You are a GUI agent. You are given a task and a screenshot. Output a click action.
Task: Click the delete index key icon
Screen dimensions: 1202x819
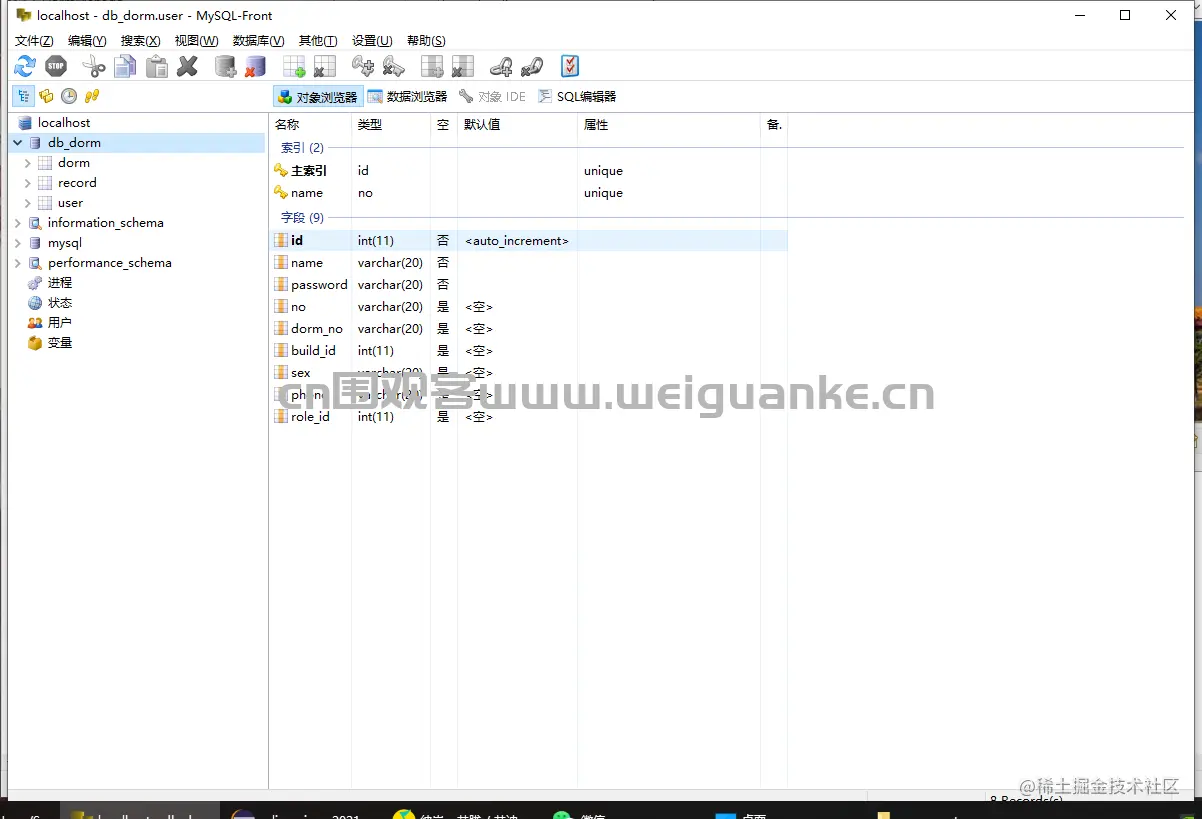pos(394,67)
